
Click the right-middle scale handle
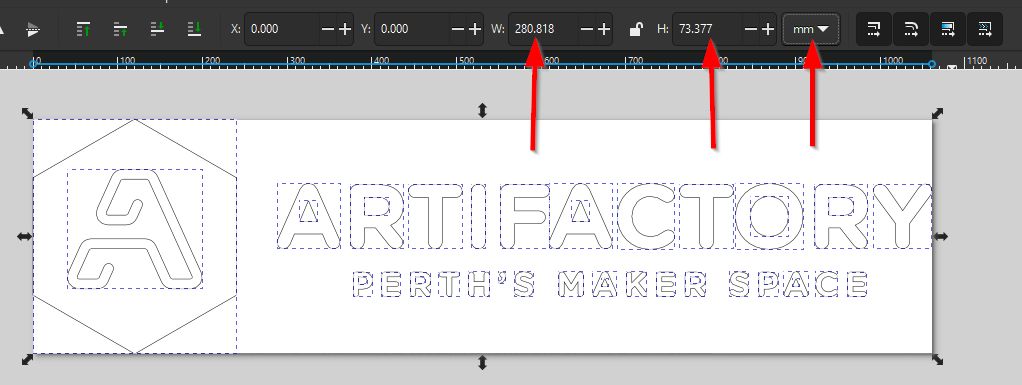[941, 236]
